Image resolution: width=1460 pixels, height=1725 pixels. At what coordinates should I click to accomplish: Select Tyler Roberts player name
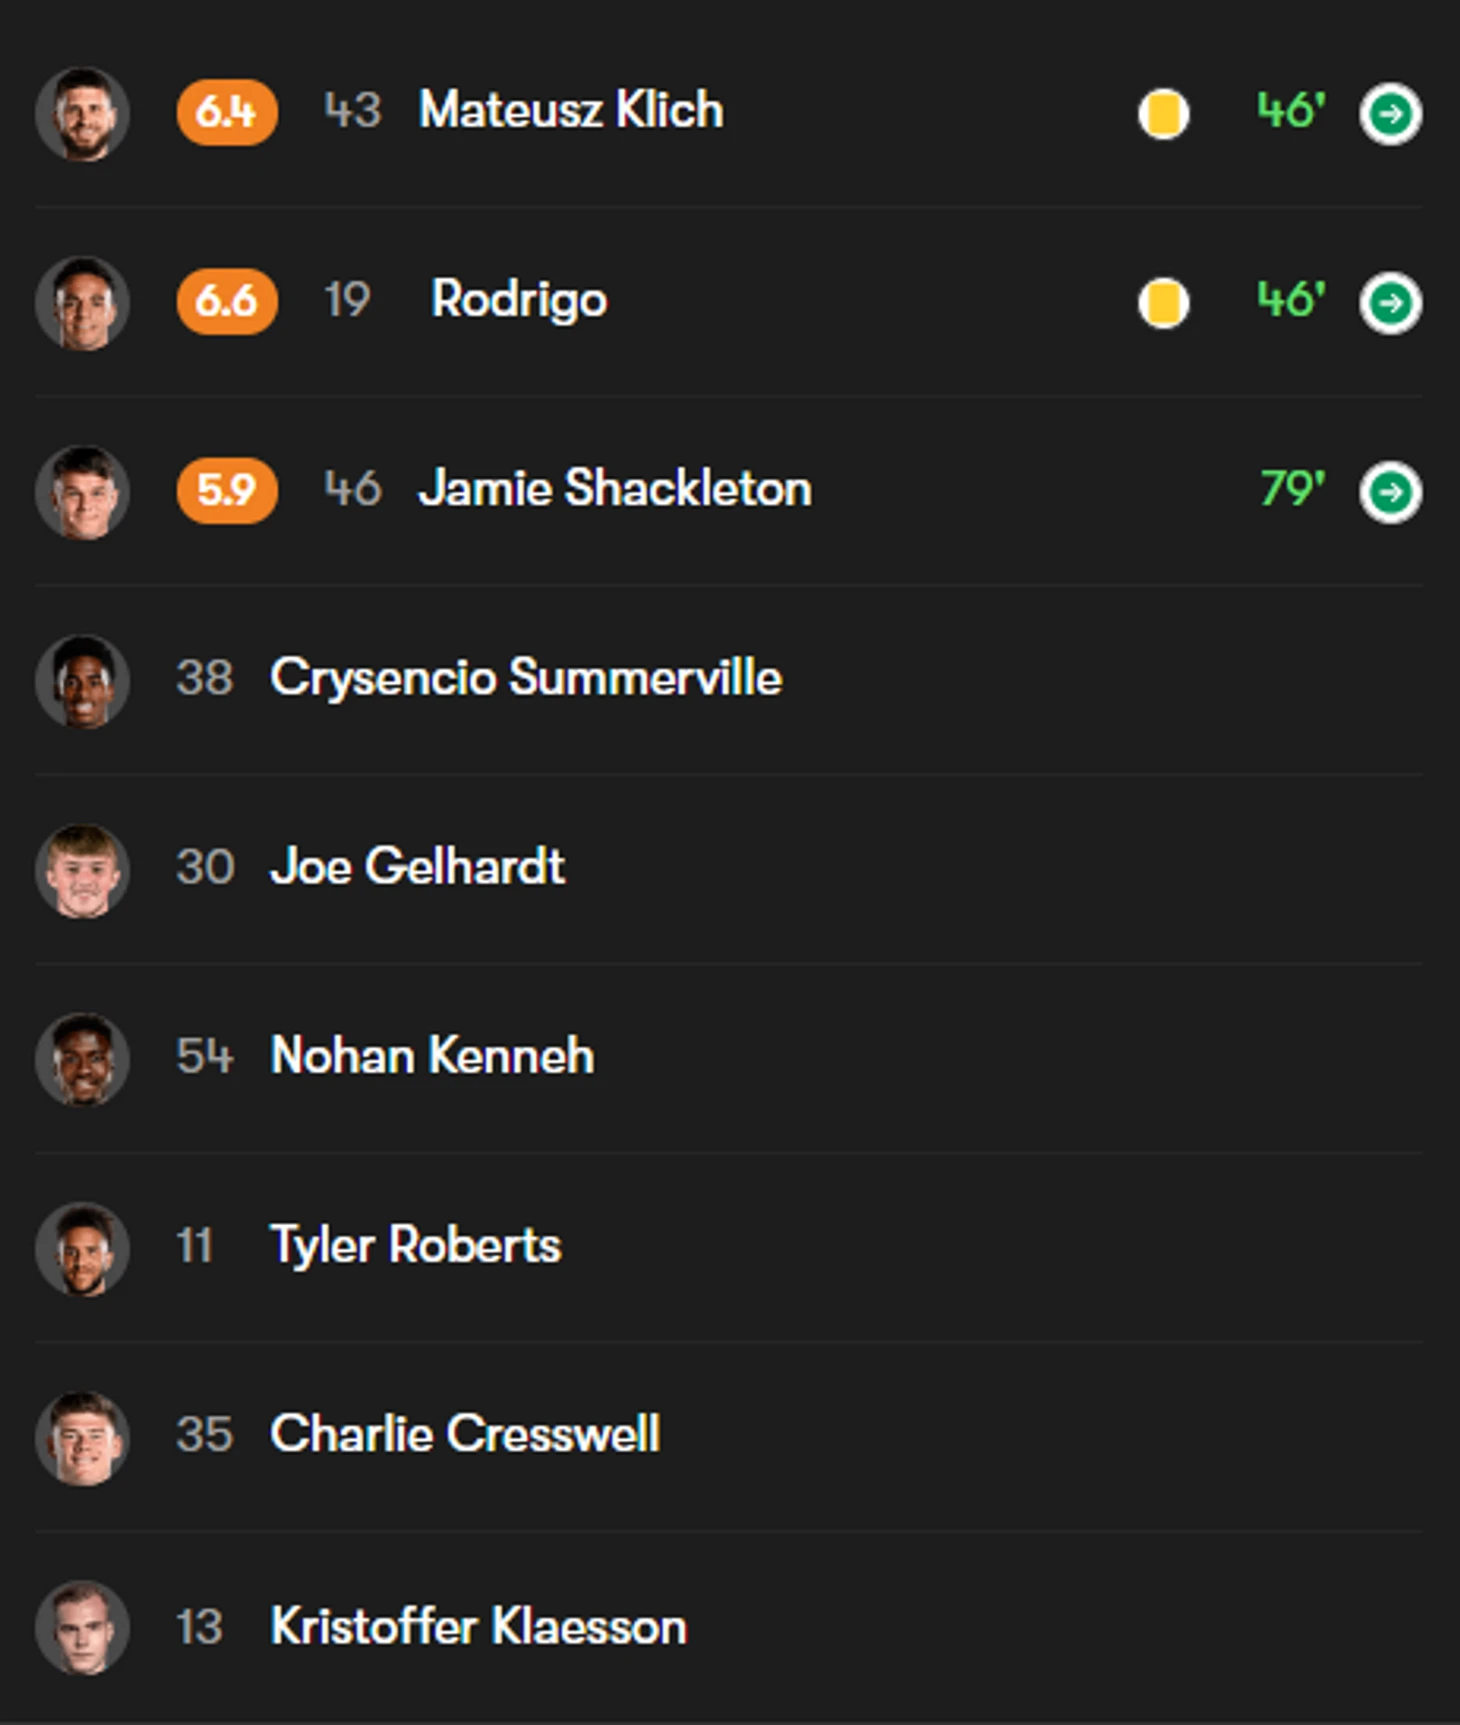pyautogui.click(x=416, y=1246)
